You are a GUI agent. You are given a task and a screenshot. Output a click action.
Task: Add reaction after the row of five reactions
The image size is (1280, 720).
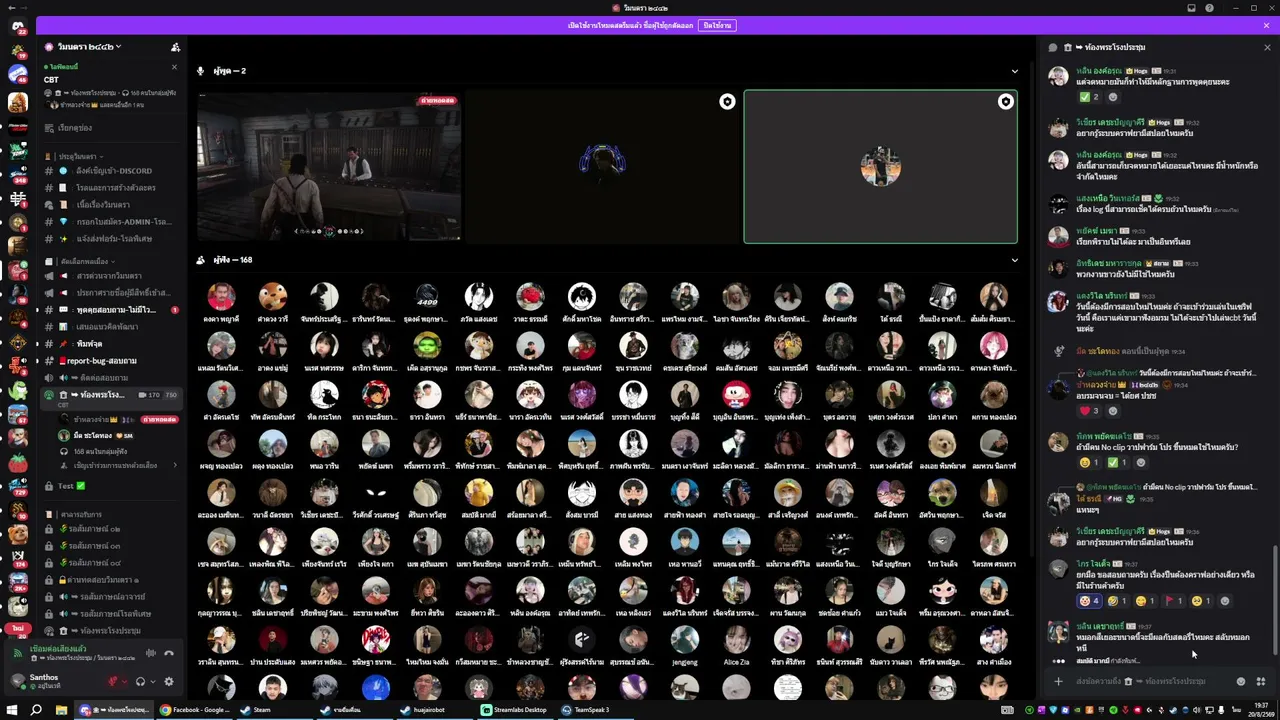[1225, 601]
